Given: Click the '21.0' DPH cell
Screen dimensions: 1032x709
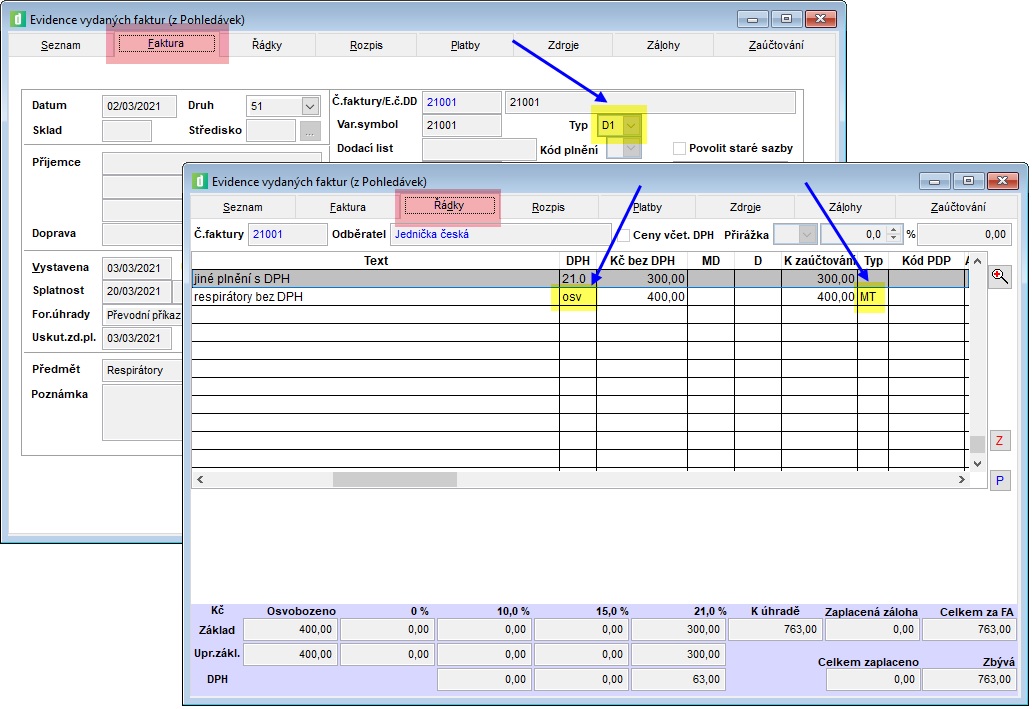Looking at the screenshot, I should tap(578, 278).
